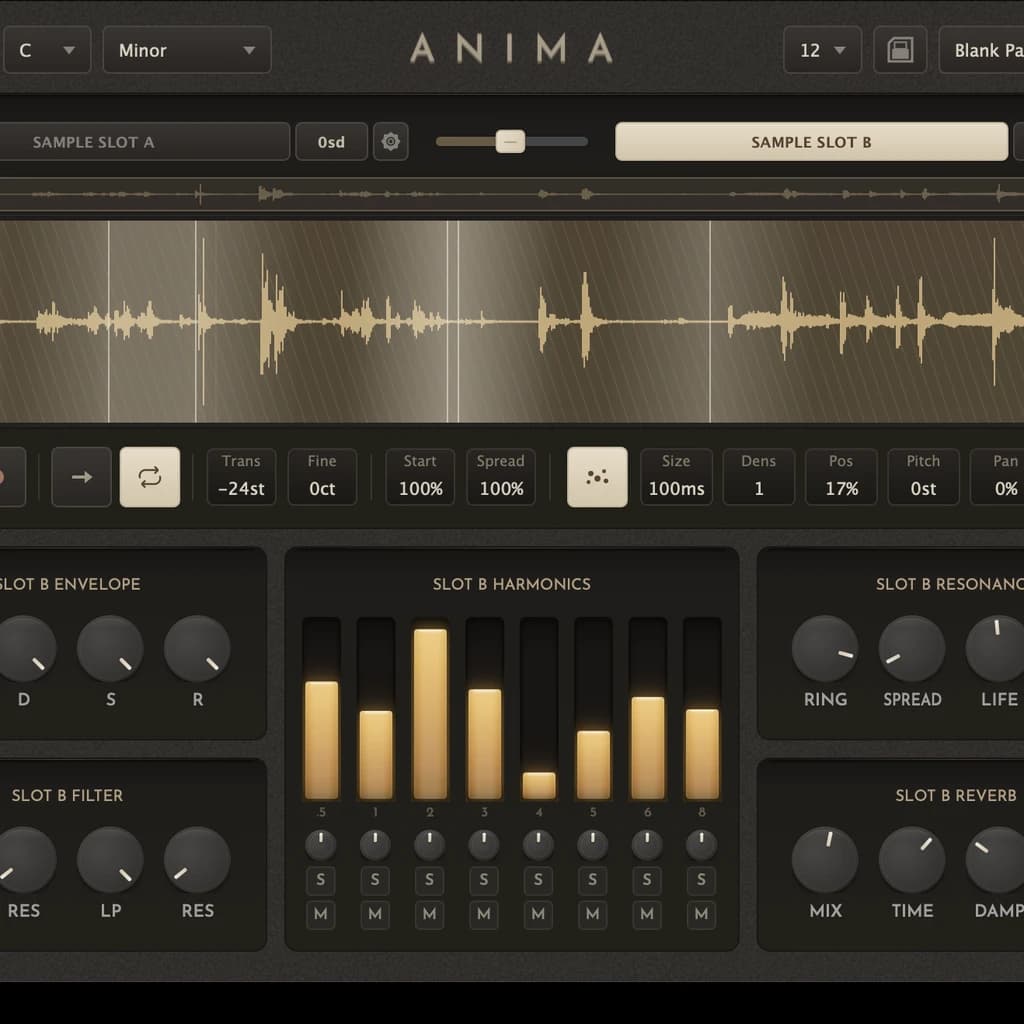Mute harmonic 1 with M button

[x=375, y=914]
